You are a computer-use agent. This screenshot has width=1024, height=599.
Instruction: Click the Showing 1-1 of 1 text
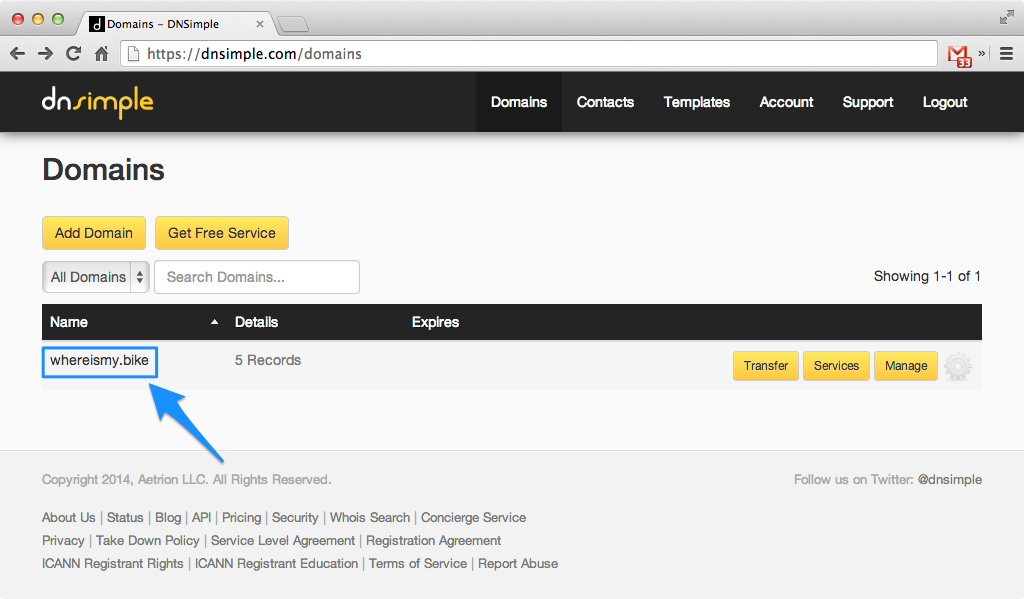927,276
